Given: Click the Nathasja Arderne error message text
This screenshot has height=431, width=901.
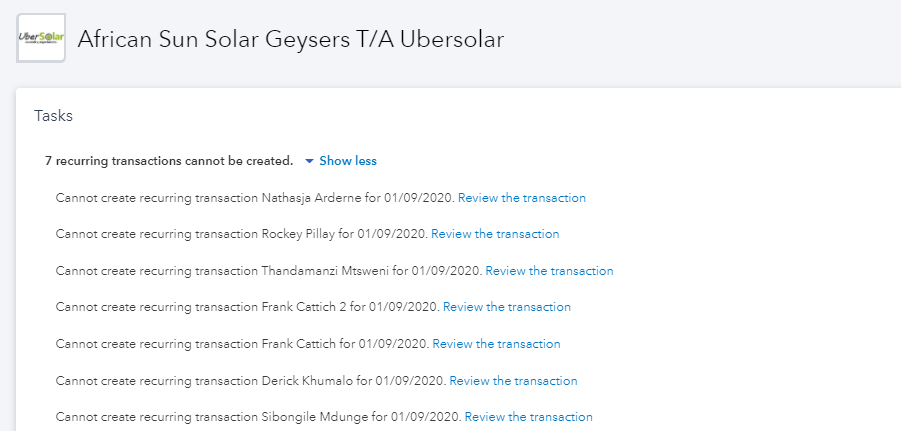Looking at the screenshot, I should 255,198.
